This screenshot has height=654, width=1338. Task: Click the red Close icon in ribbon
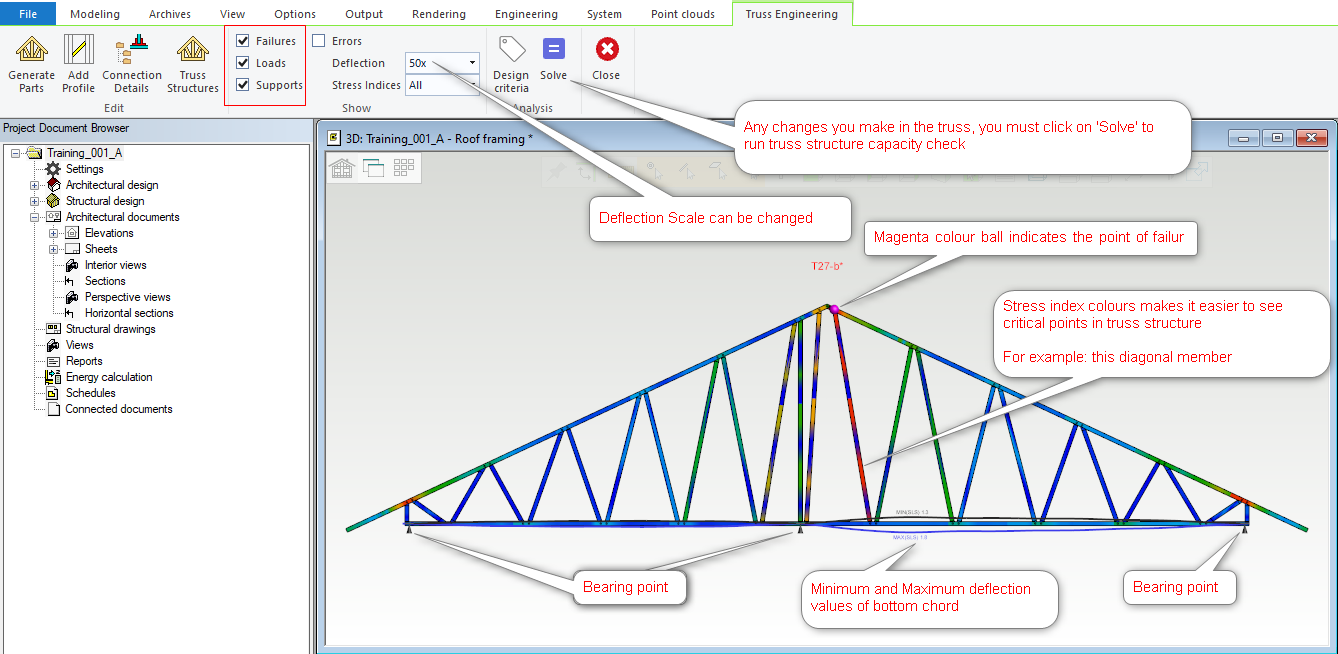coord(606,51)
